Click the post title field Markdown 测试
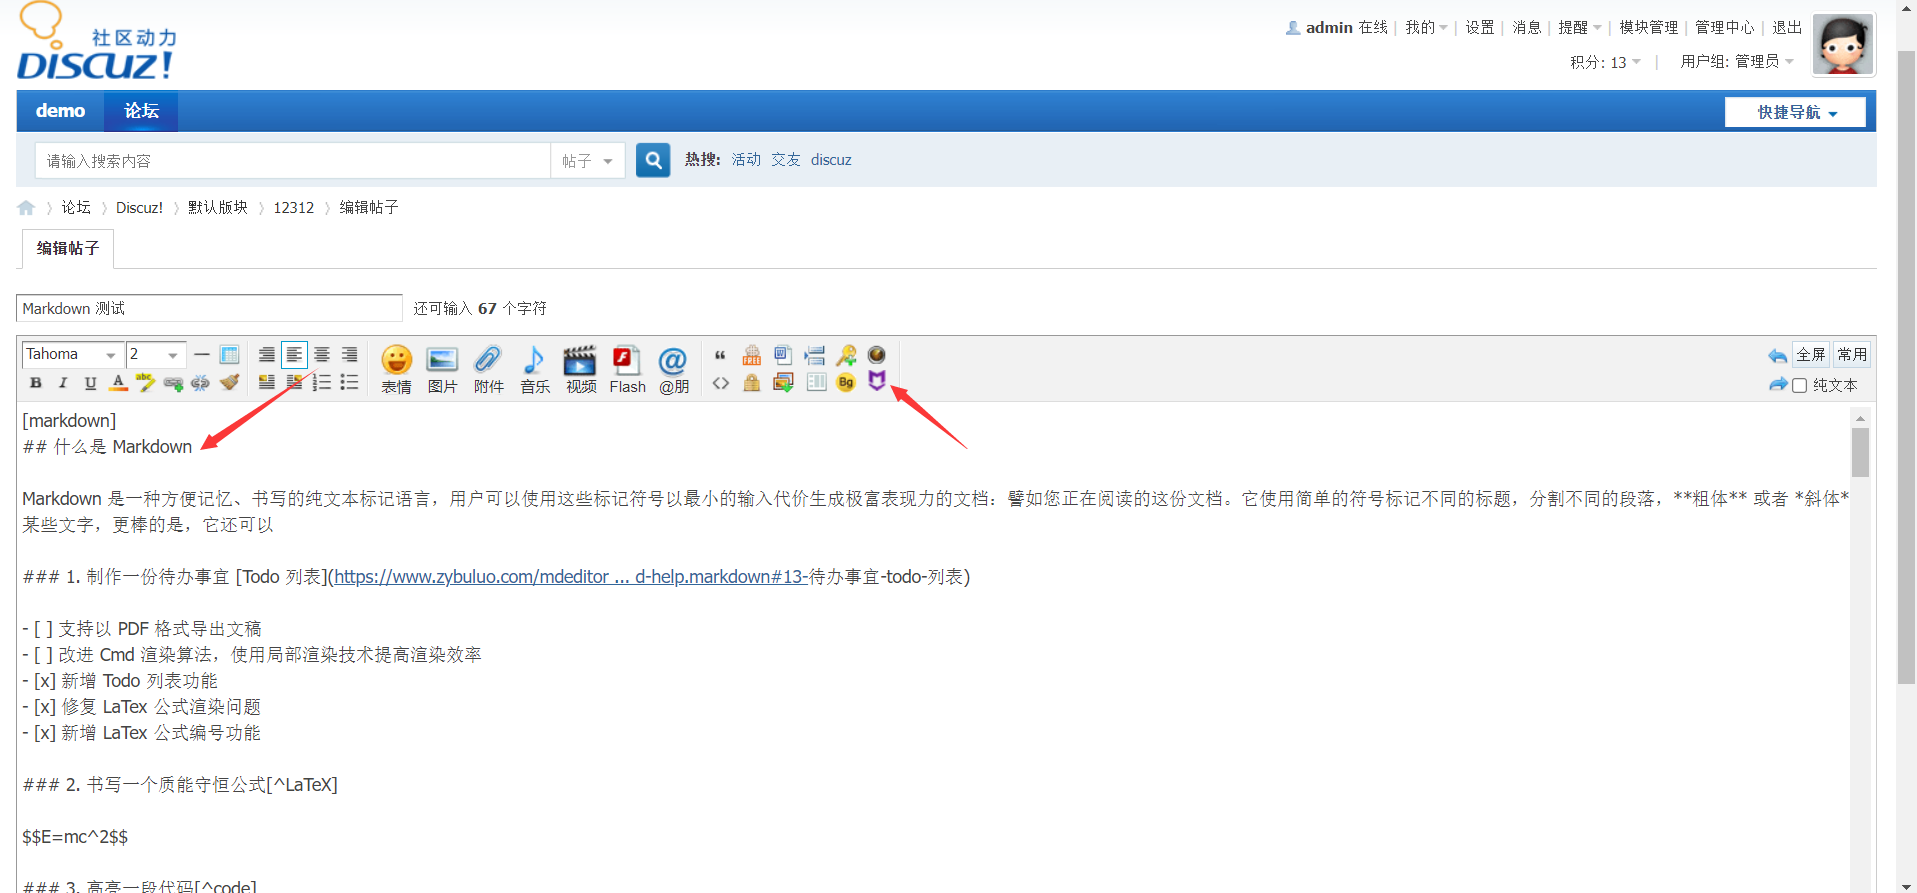1917x893 pixels. click(x=209, y=308)
